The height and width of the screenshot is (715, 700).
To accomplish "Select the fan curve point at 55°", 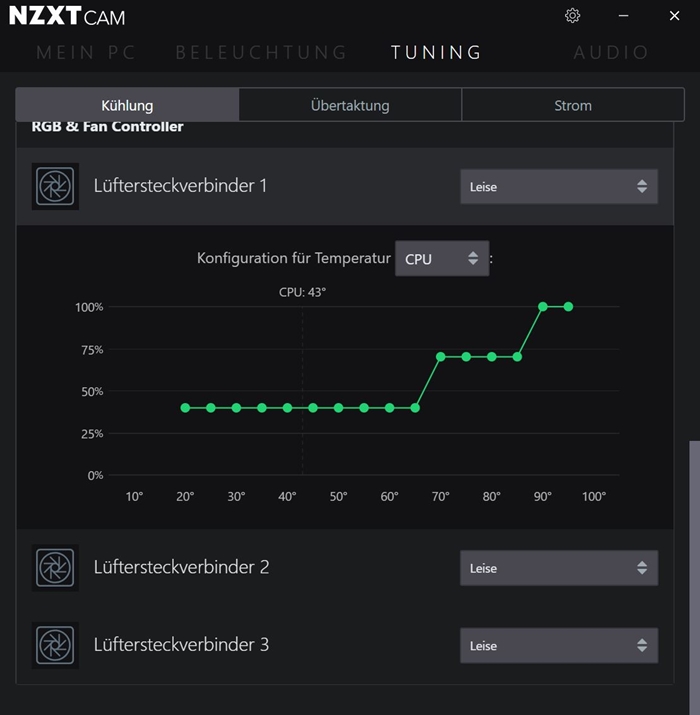I will click(x=364, y=408).
